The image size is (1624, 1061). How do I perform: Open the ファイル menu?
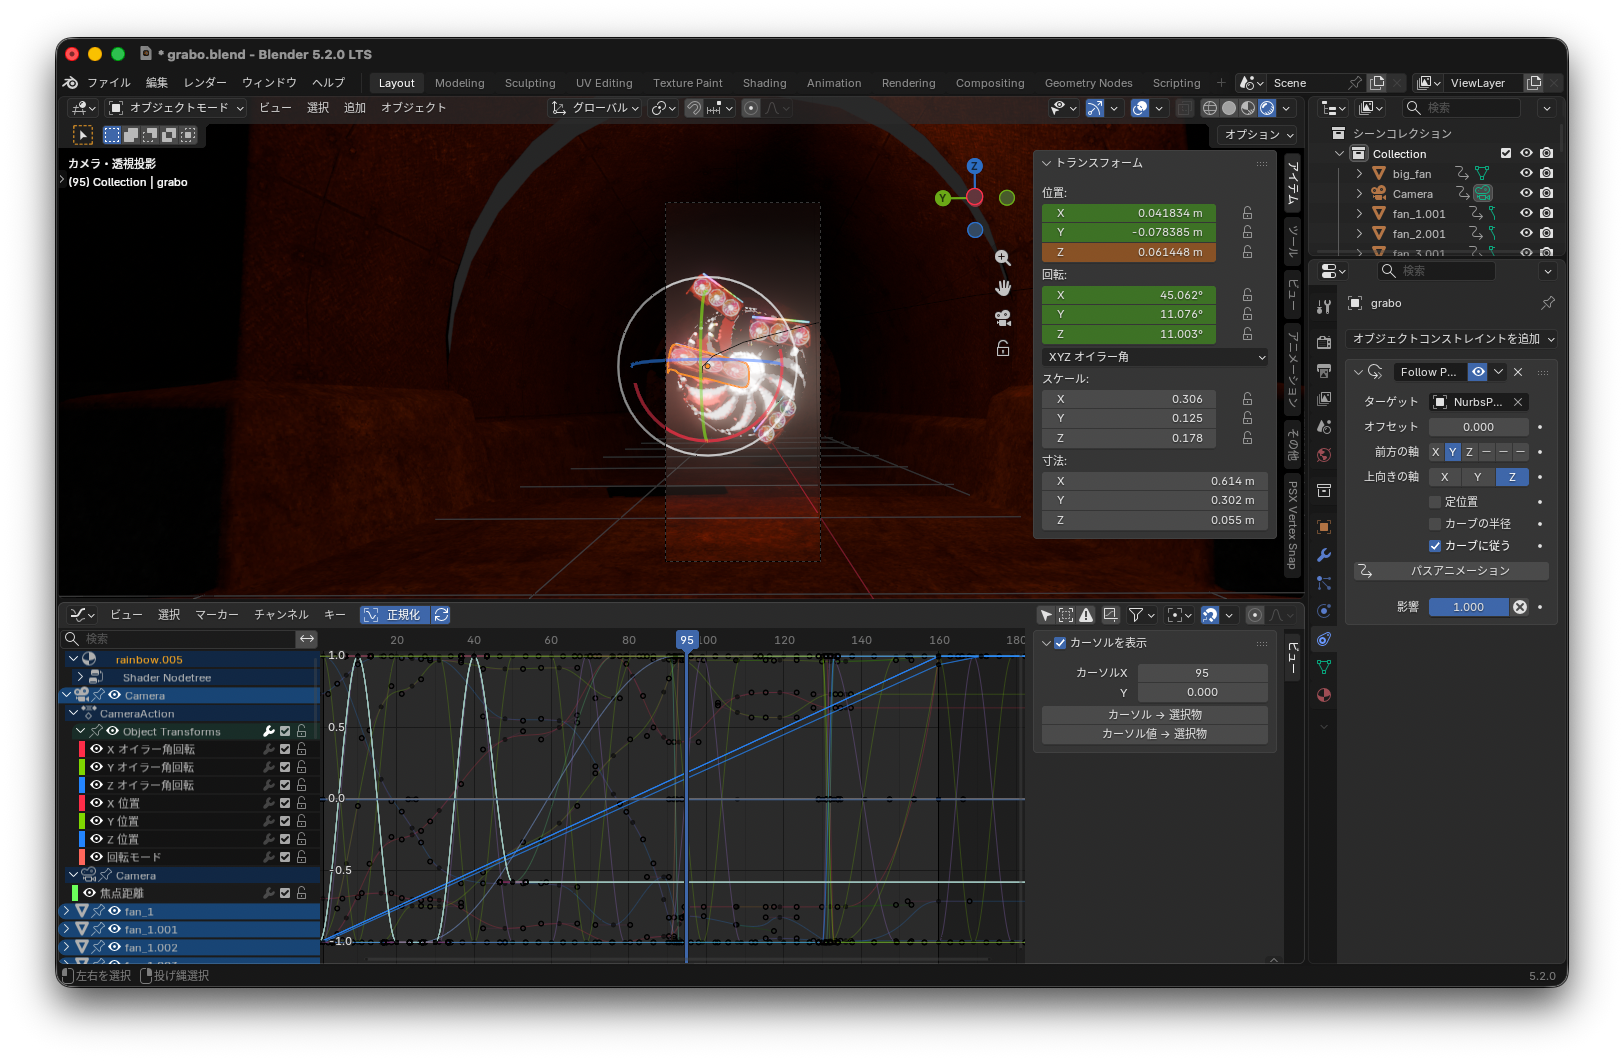pyautogui.click(x=108, y=83)
